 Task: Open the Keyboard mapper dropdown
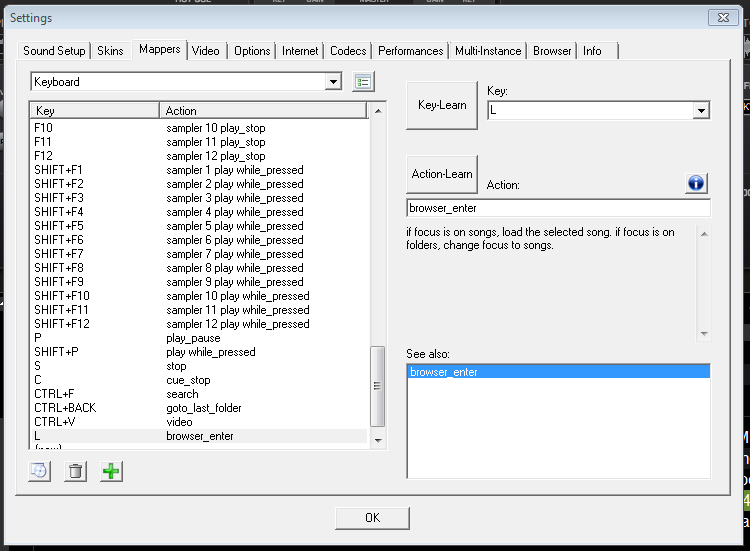[x=333, y=82]
